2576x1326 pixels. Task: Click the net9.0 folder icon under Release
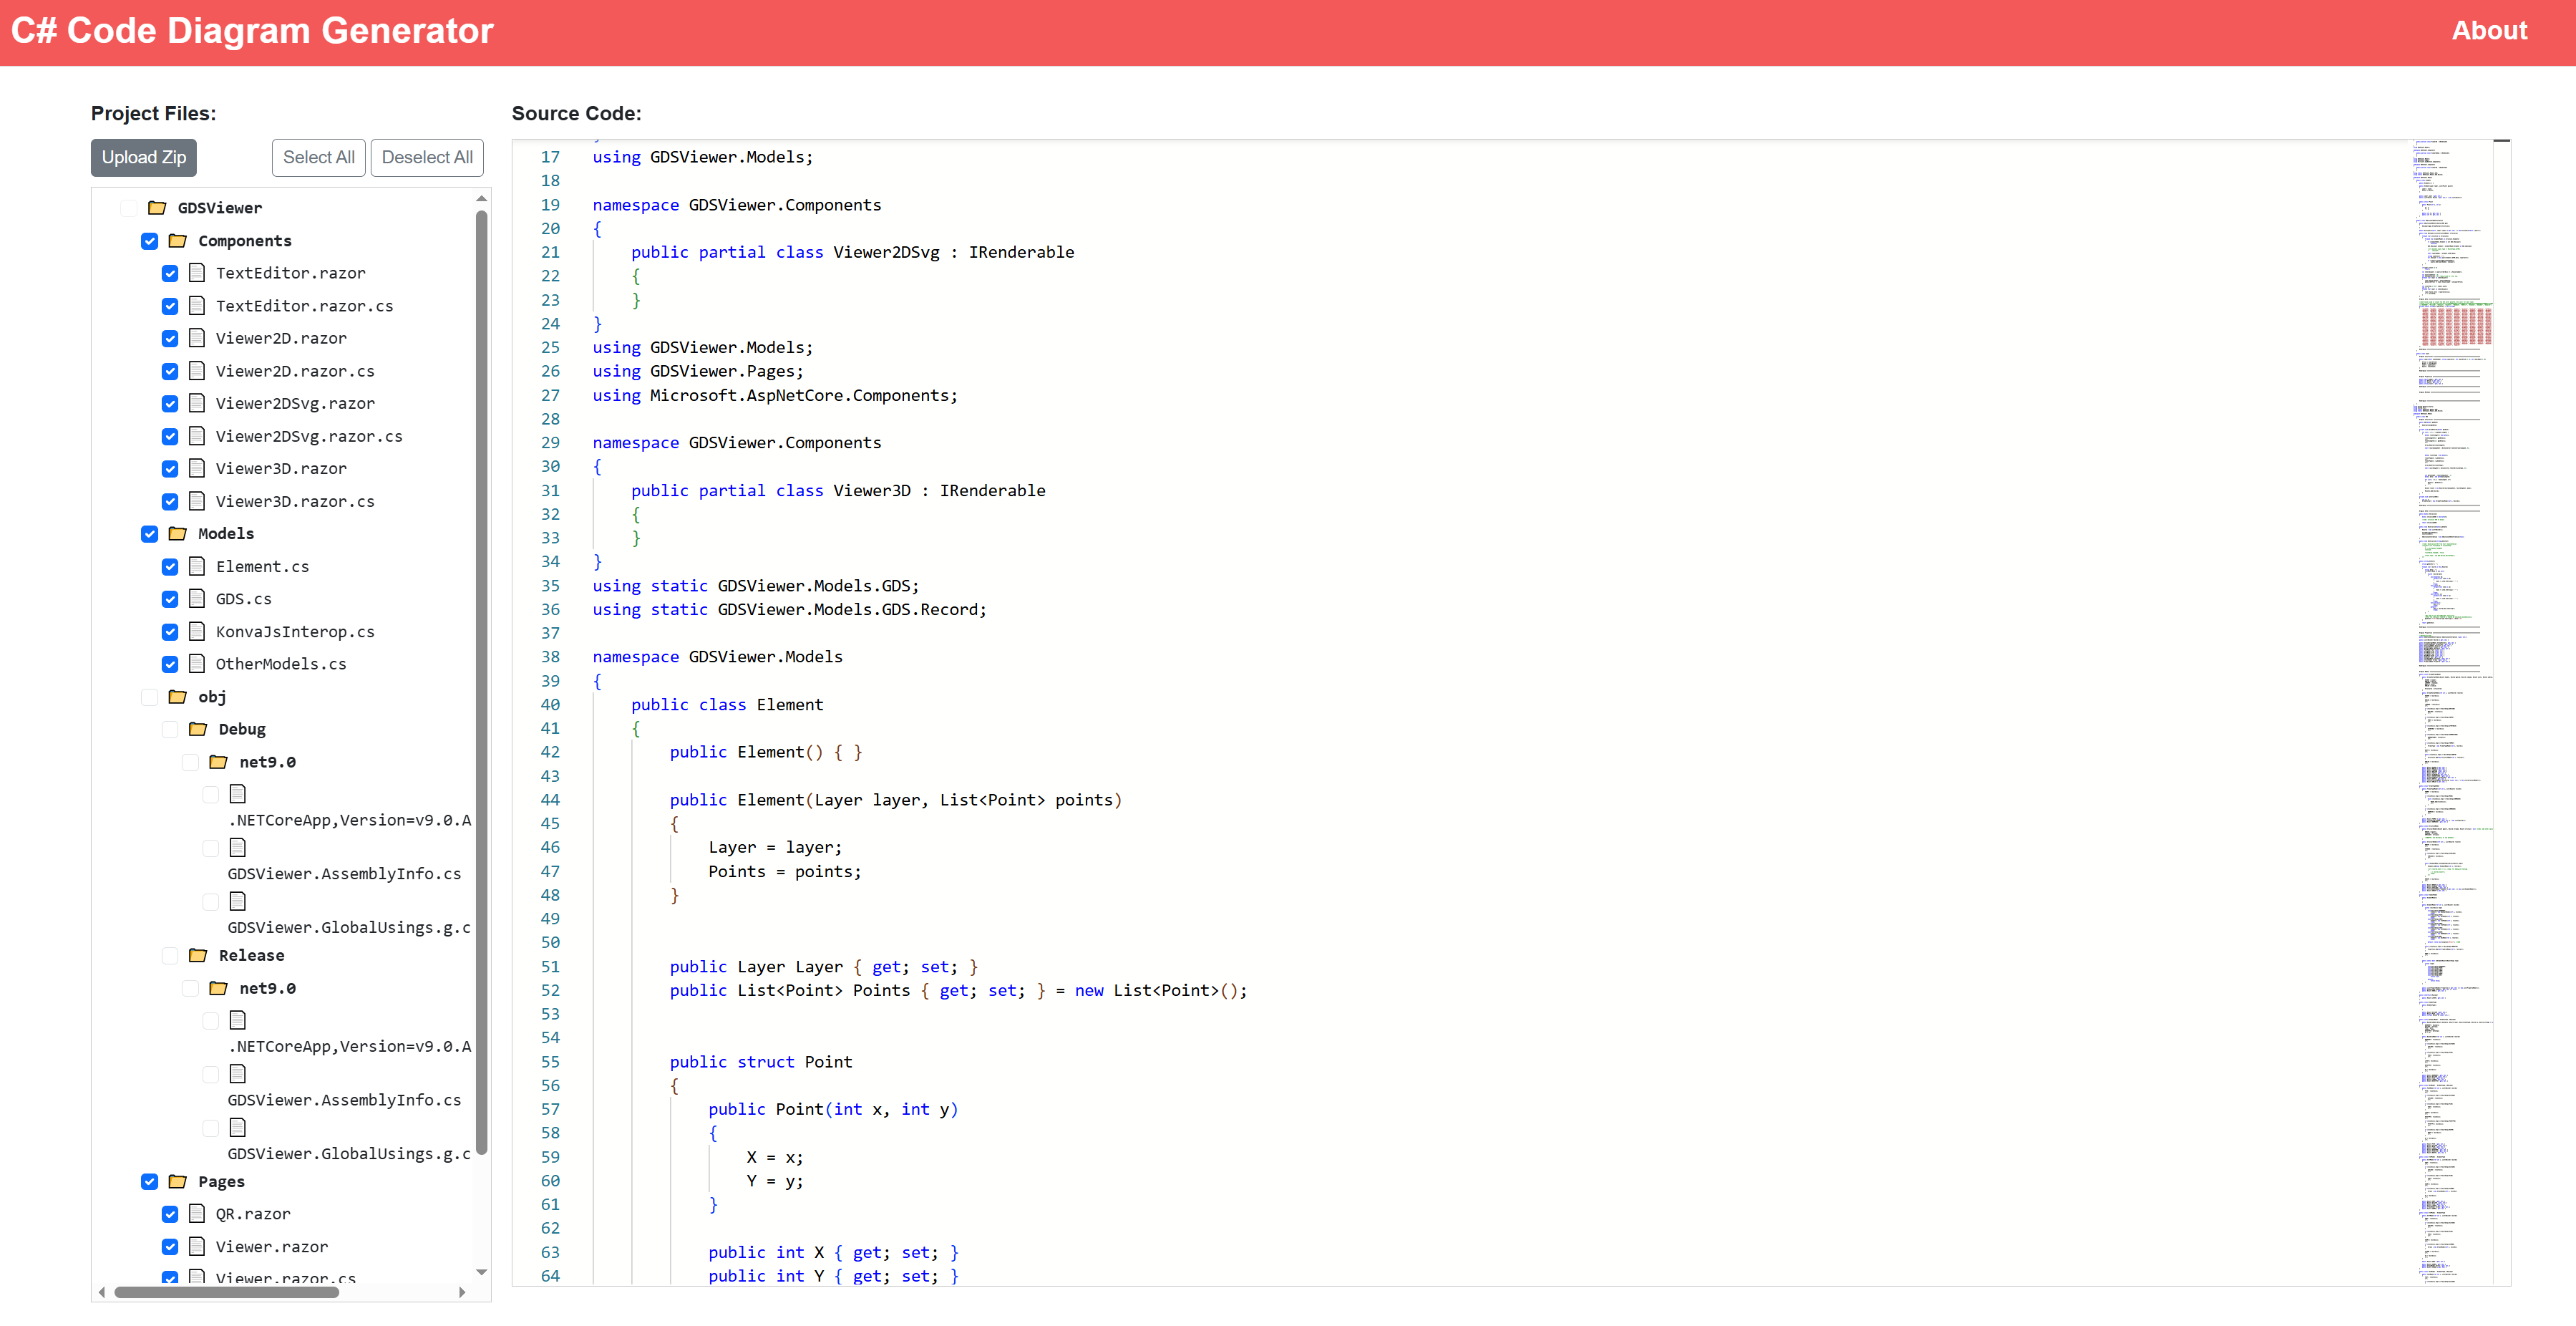click(x=219, y=988)
